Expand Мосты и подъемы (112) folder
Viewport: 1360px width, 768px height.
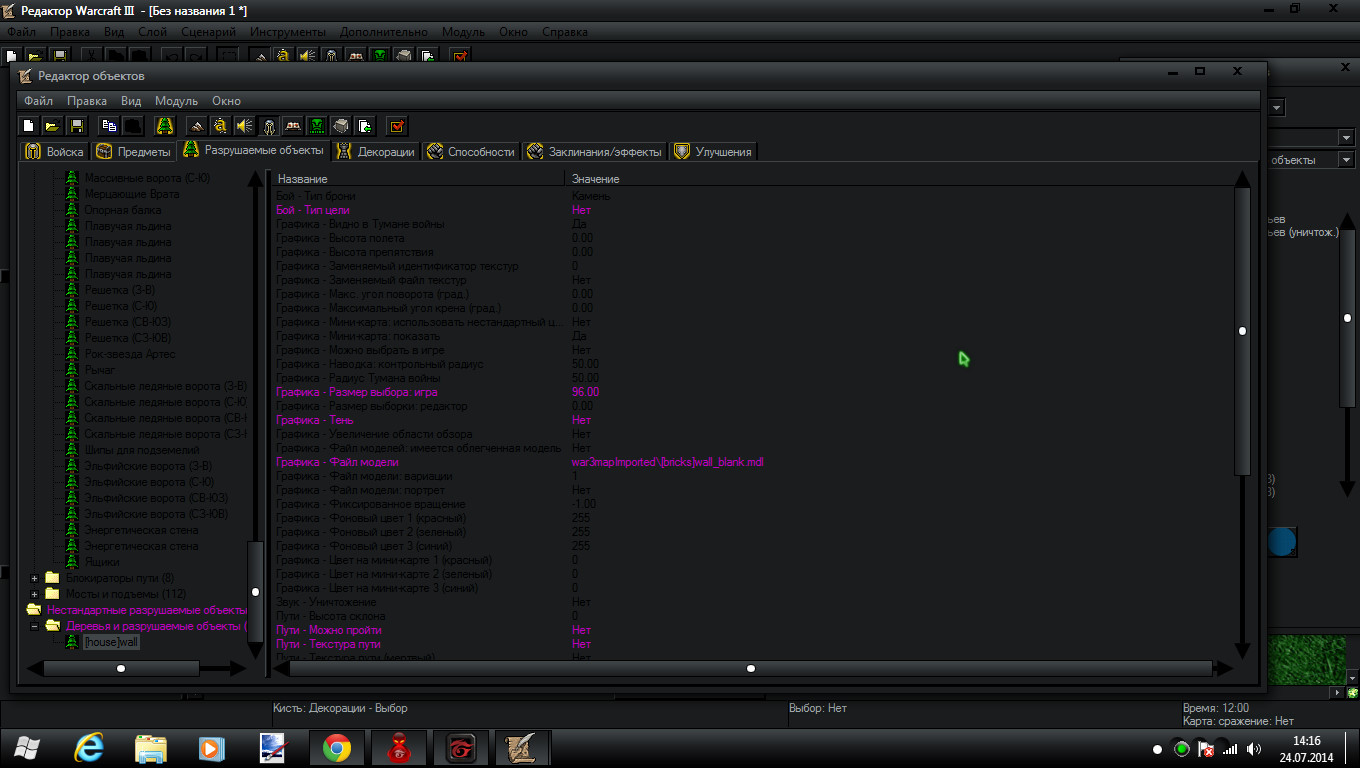(x=35, y=594)
